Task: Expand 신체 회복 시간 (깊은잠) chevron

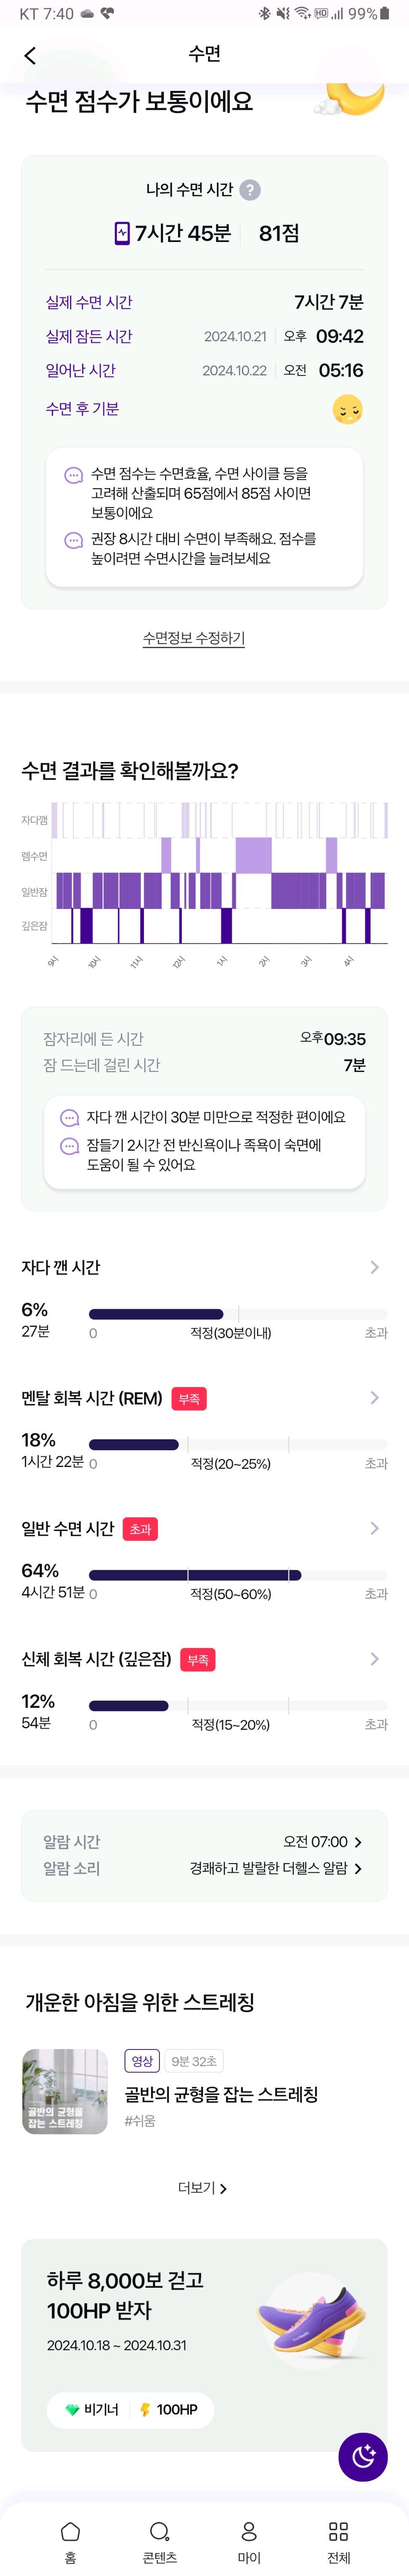Action: (x=375, y=1659)
